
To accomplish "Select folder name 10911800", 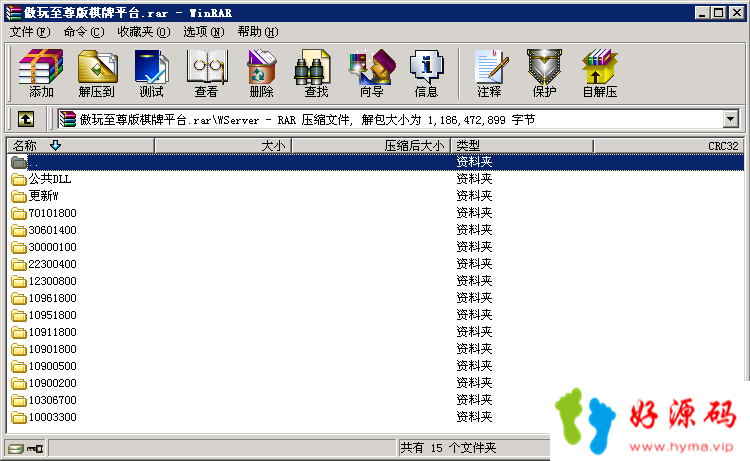I will click(x=53, y=332).
